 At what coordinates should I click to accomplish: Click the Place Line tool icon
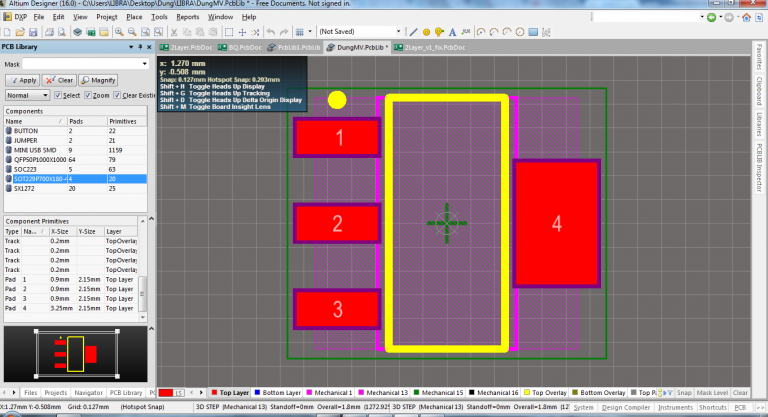(413, 32)
